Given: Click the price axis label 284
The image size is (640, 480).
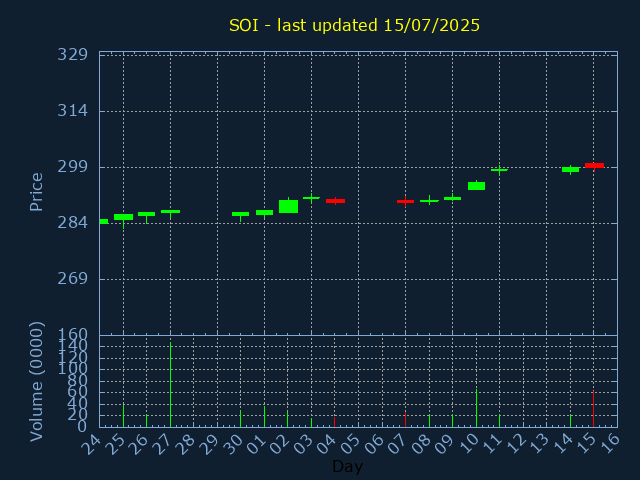Looking at the screenshot, I should coord(73,223).
